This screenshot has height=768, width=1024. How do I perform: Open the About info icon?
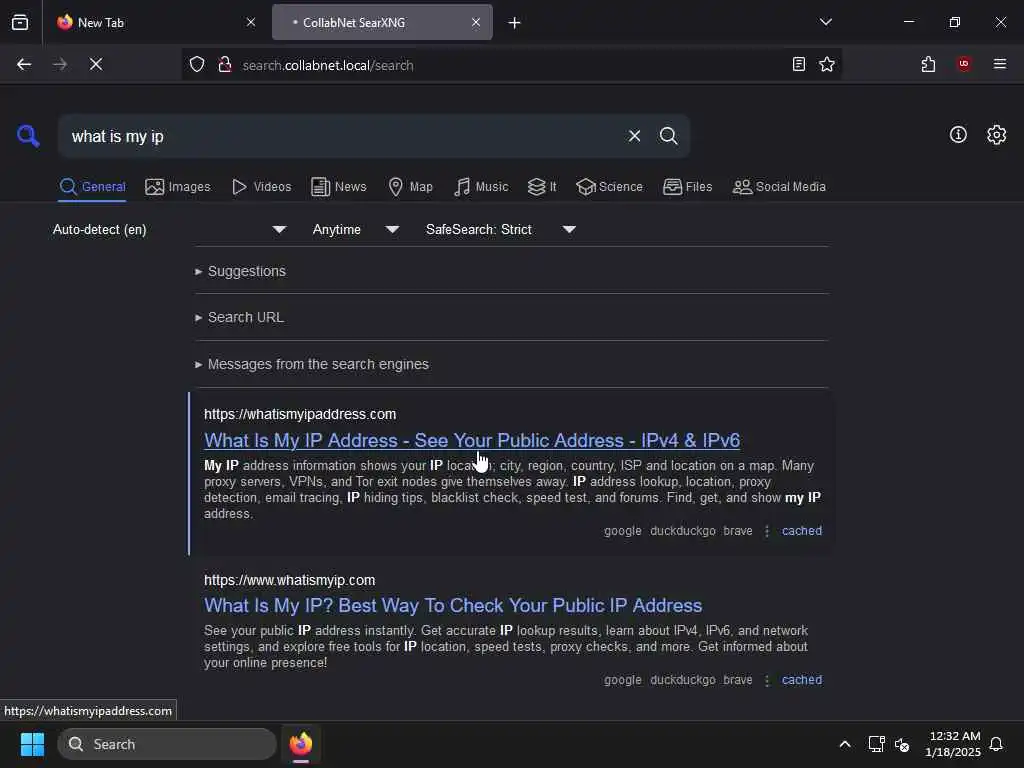(x=958, y=135)
